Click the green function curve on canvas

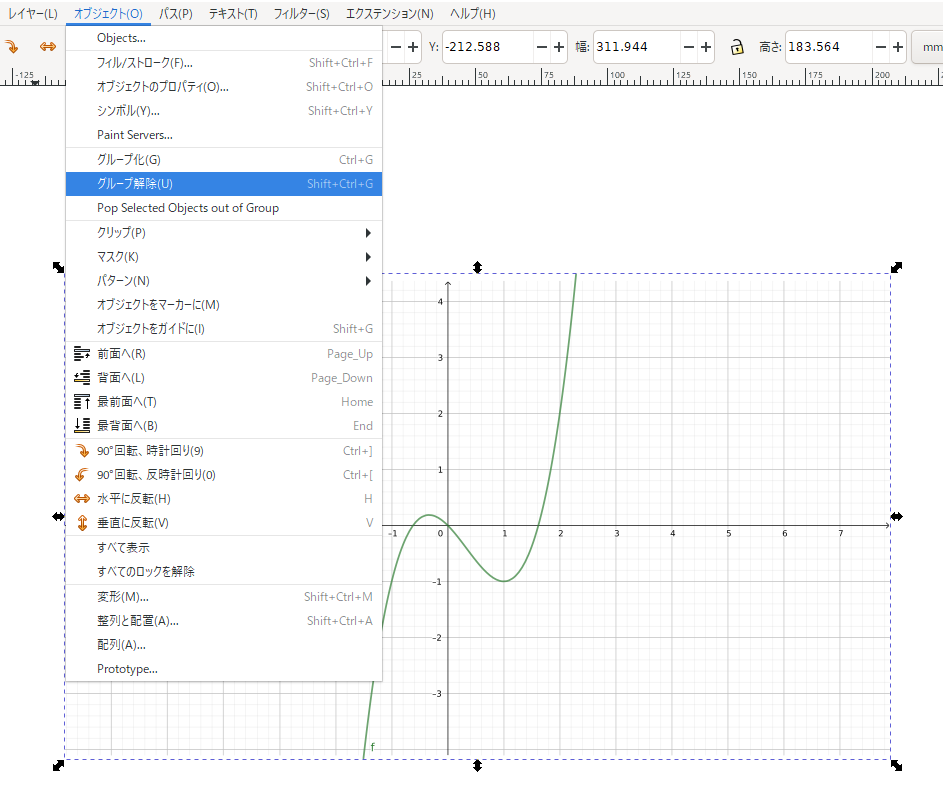click(504, 580)
